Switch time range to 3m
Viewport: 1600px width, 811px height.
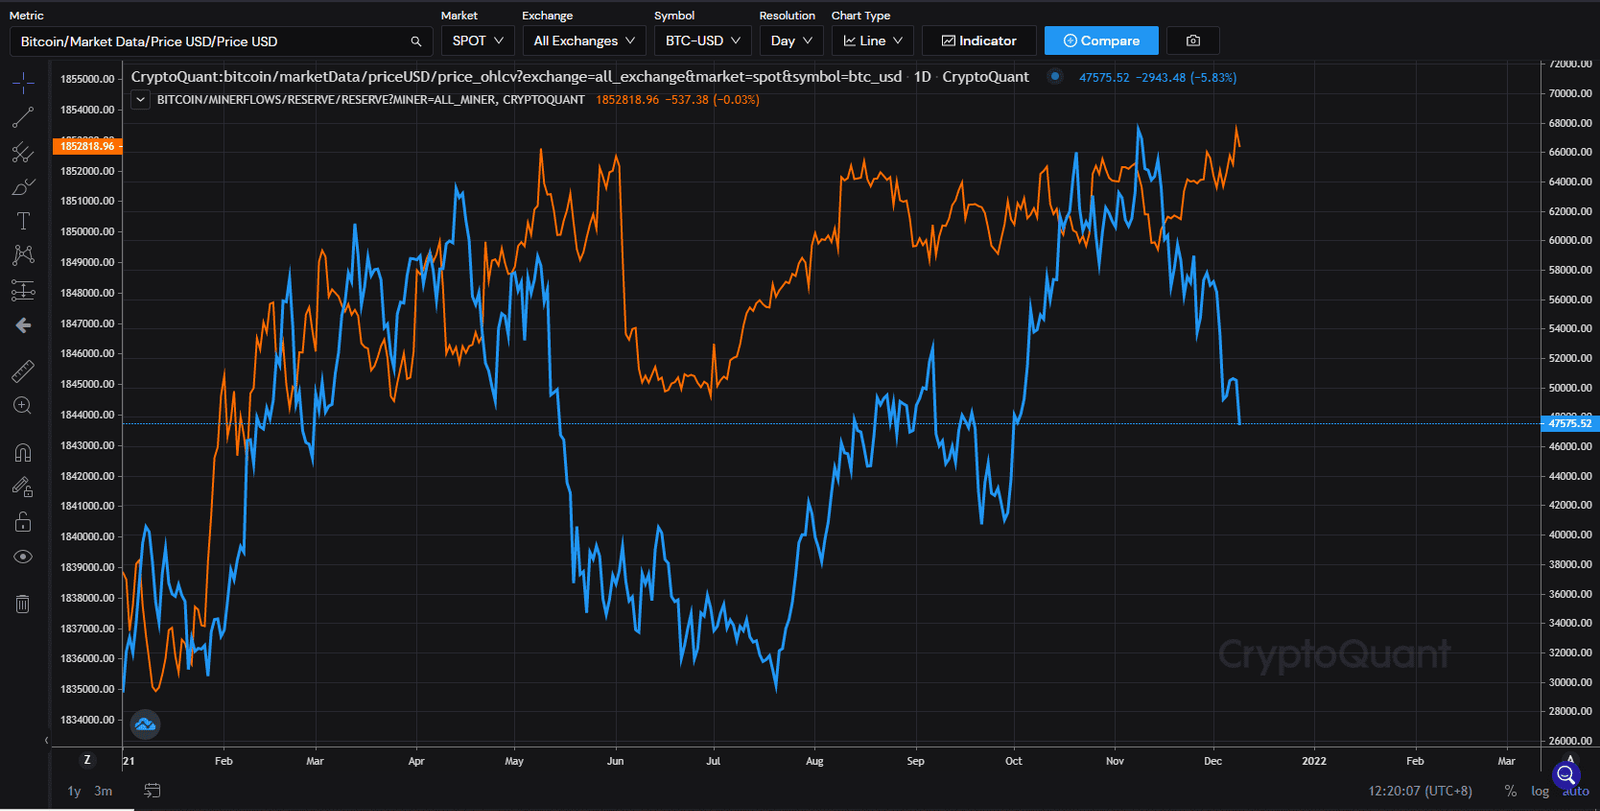tap(103, 791)
